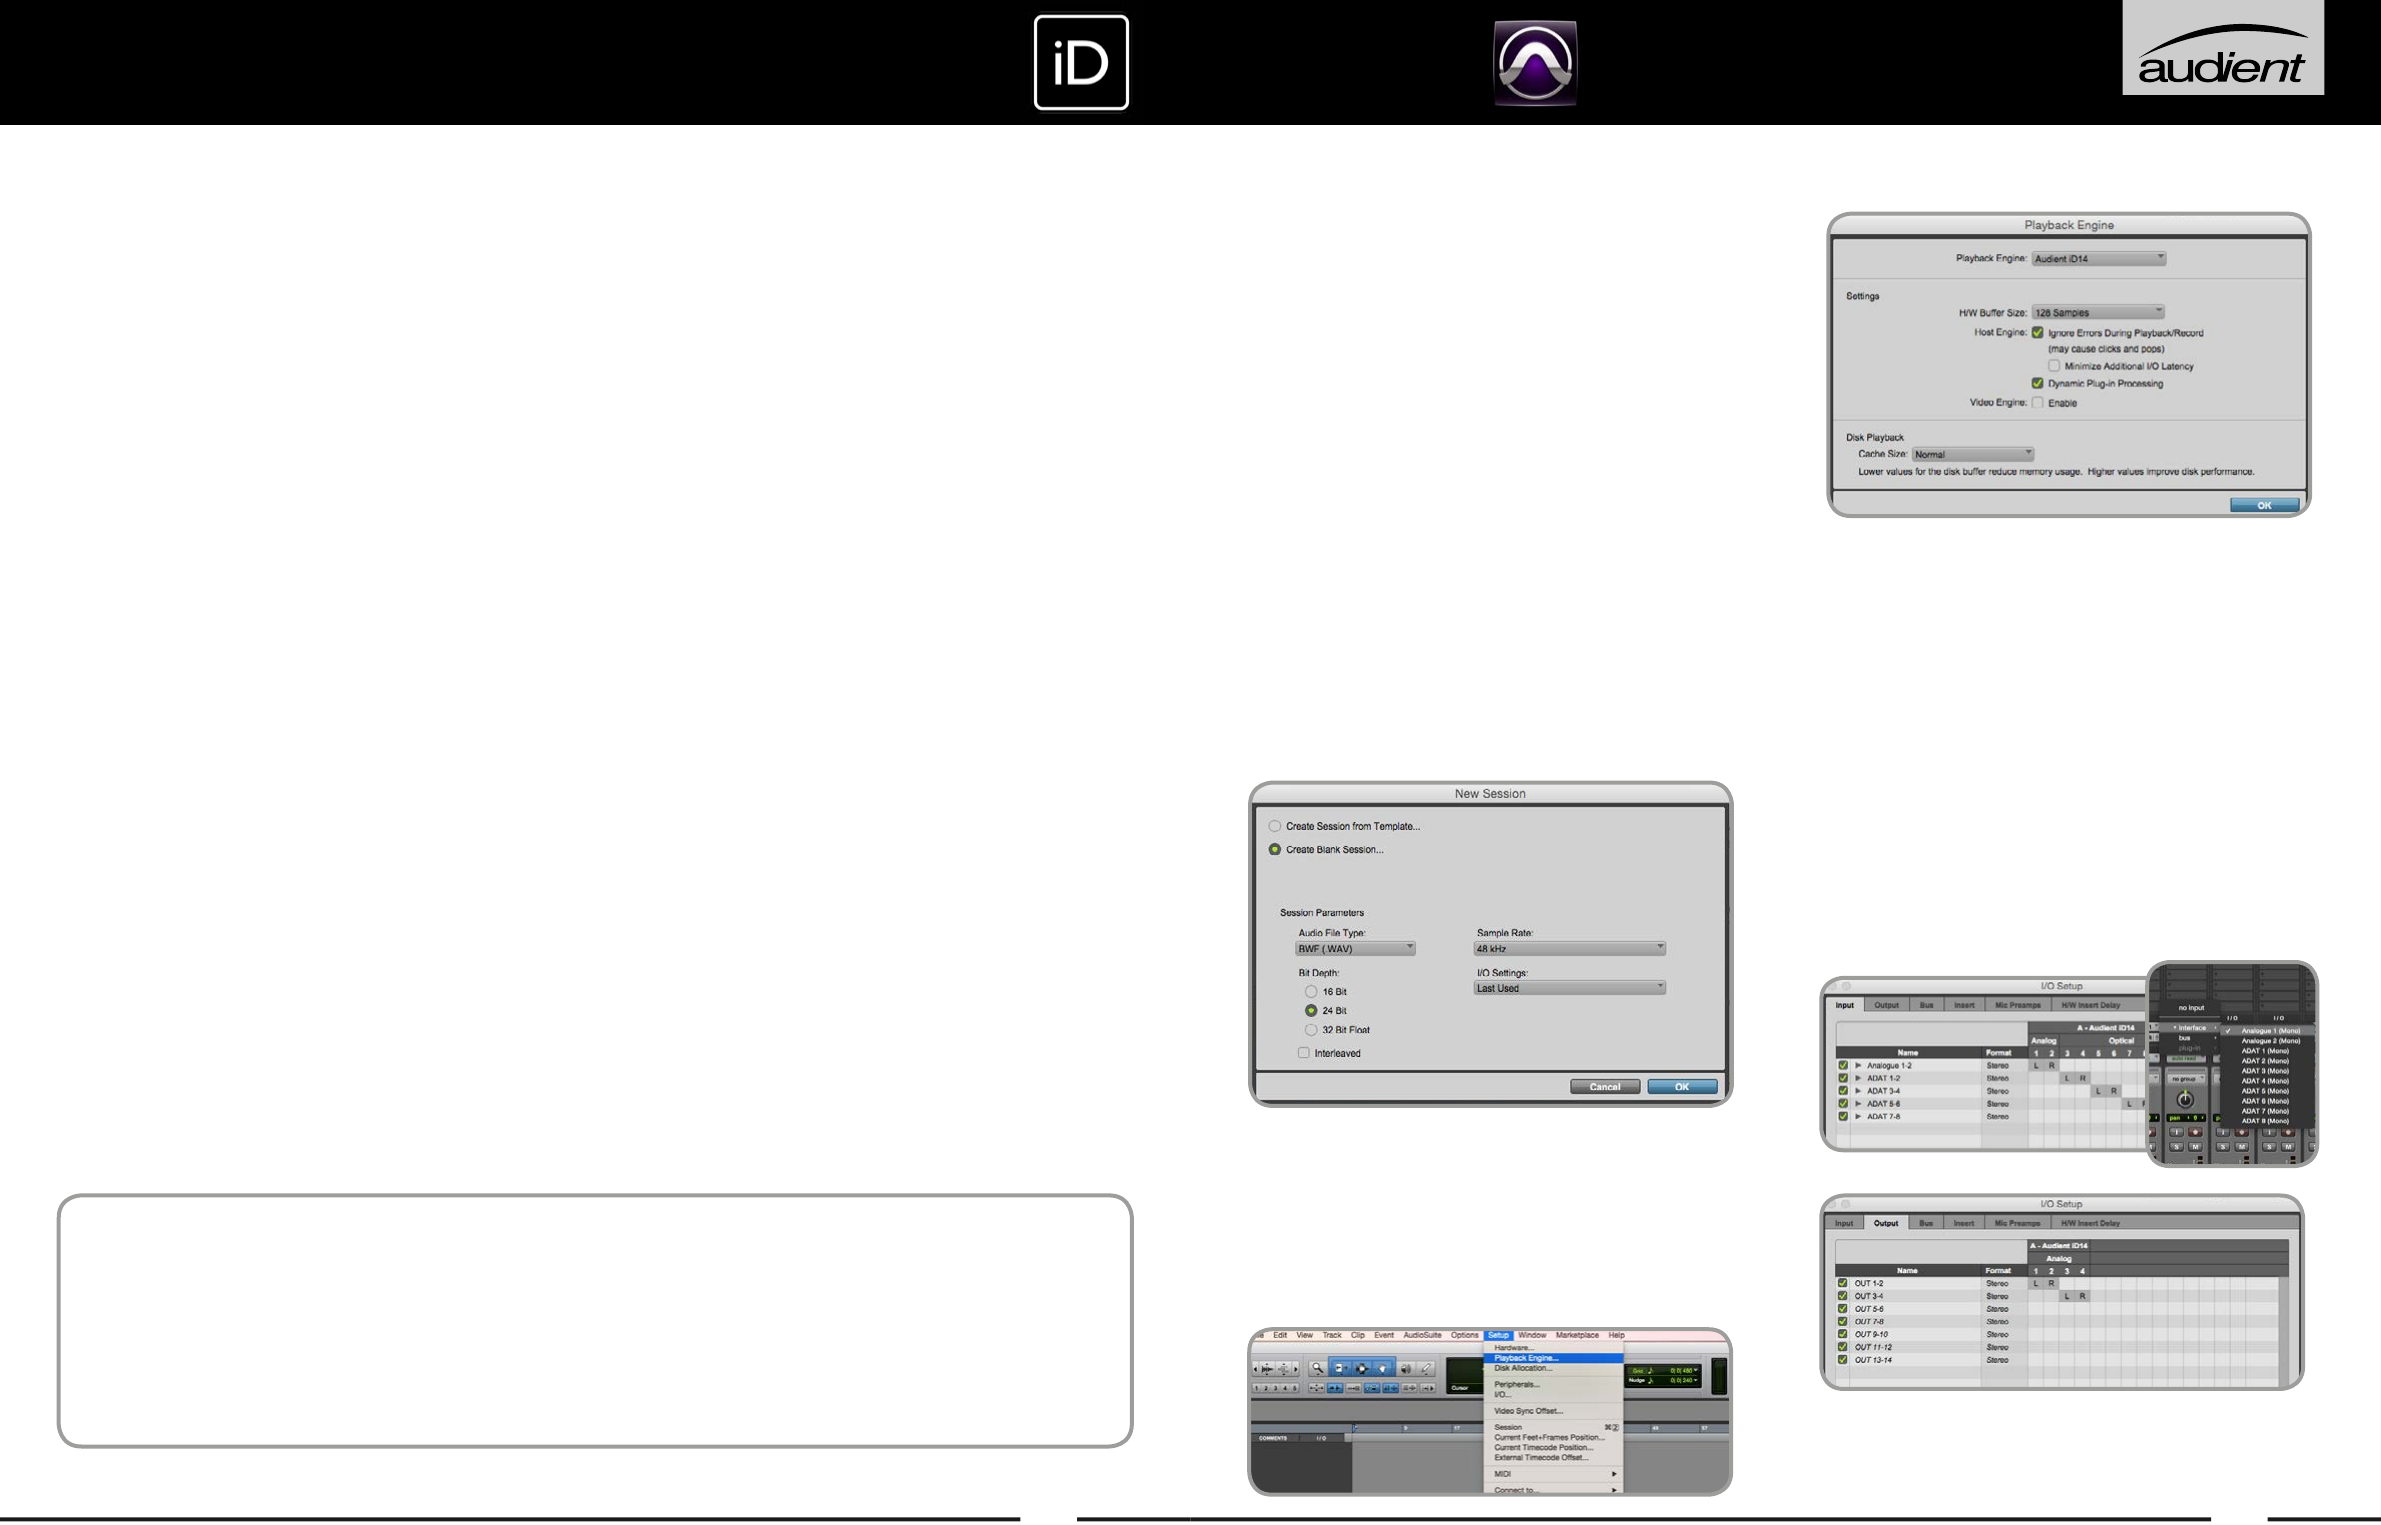
Task: Select the Grabber hand tool
Action: (x=1383, y=1369)
